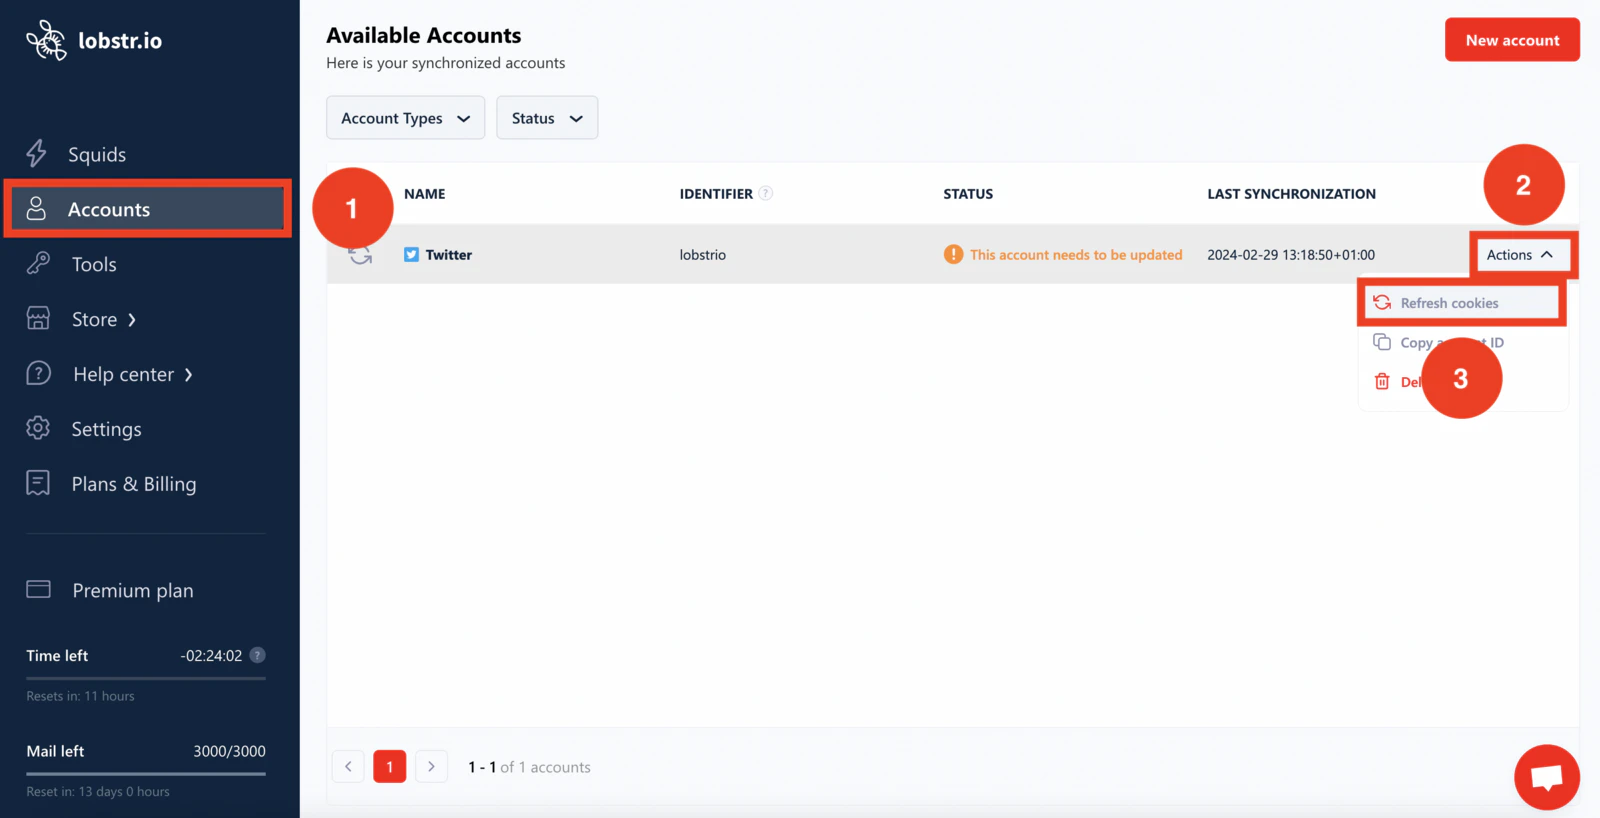Open Squids via lightning bolt icon
1600x818 pixels.
click(37, 153)
